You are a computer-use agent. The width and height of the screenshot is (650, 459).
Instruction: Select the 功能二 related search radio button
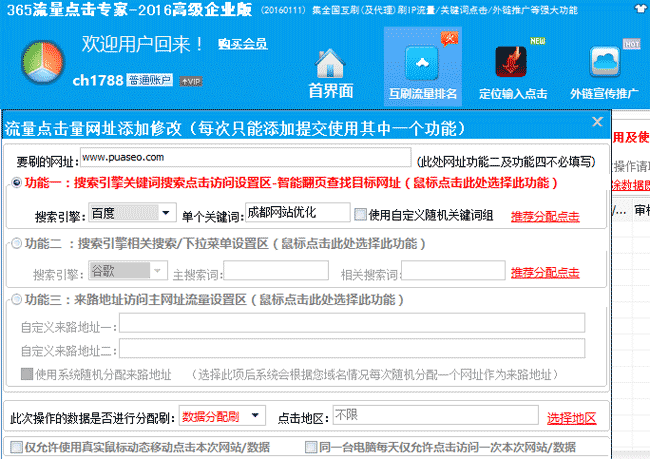(15, 242)
